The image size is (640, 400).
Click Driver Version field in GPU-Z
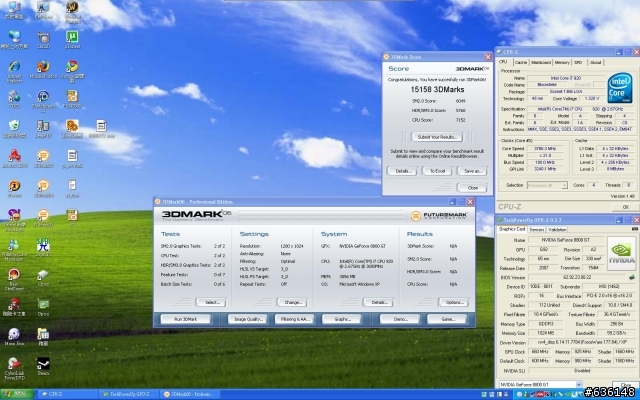[x=583, y=342]
